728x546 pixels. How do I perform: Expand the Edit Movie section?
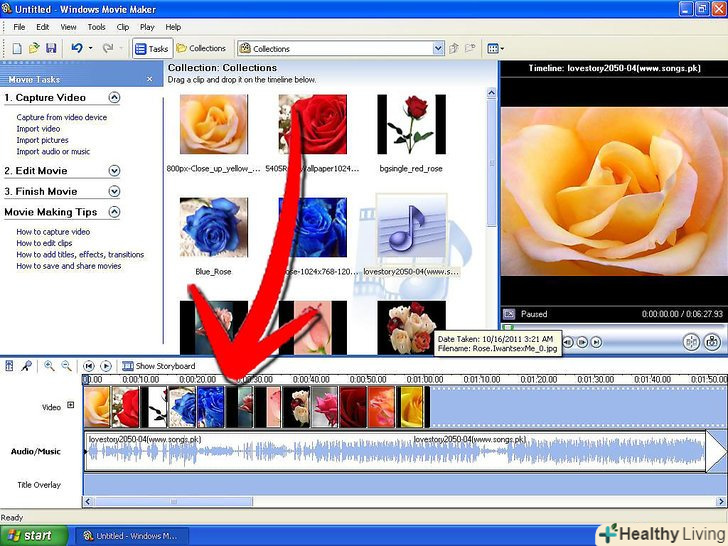click(x=114, y=171)
